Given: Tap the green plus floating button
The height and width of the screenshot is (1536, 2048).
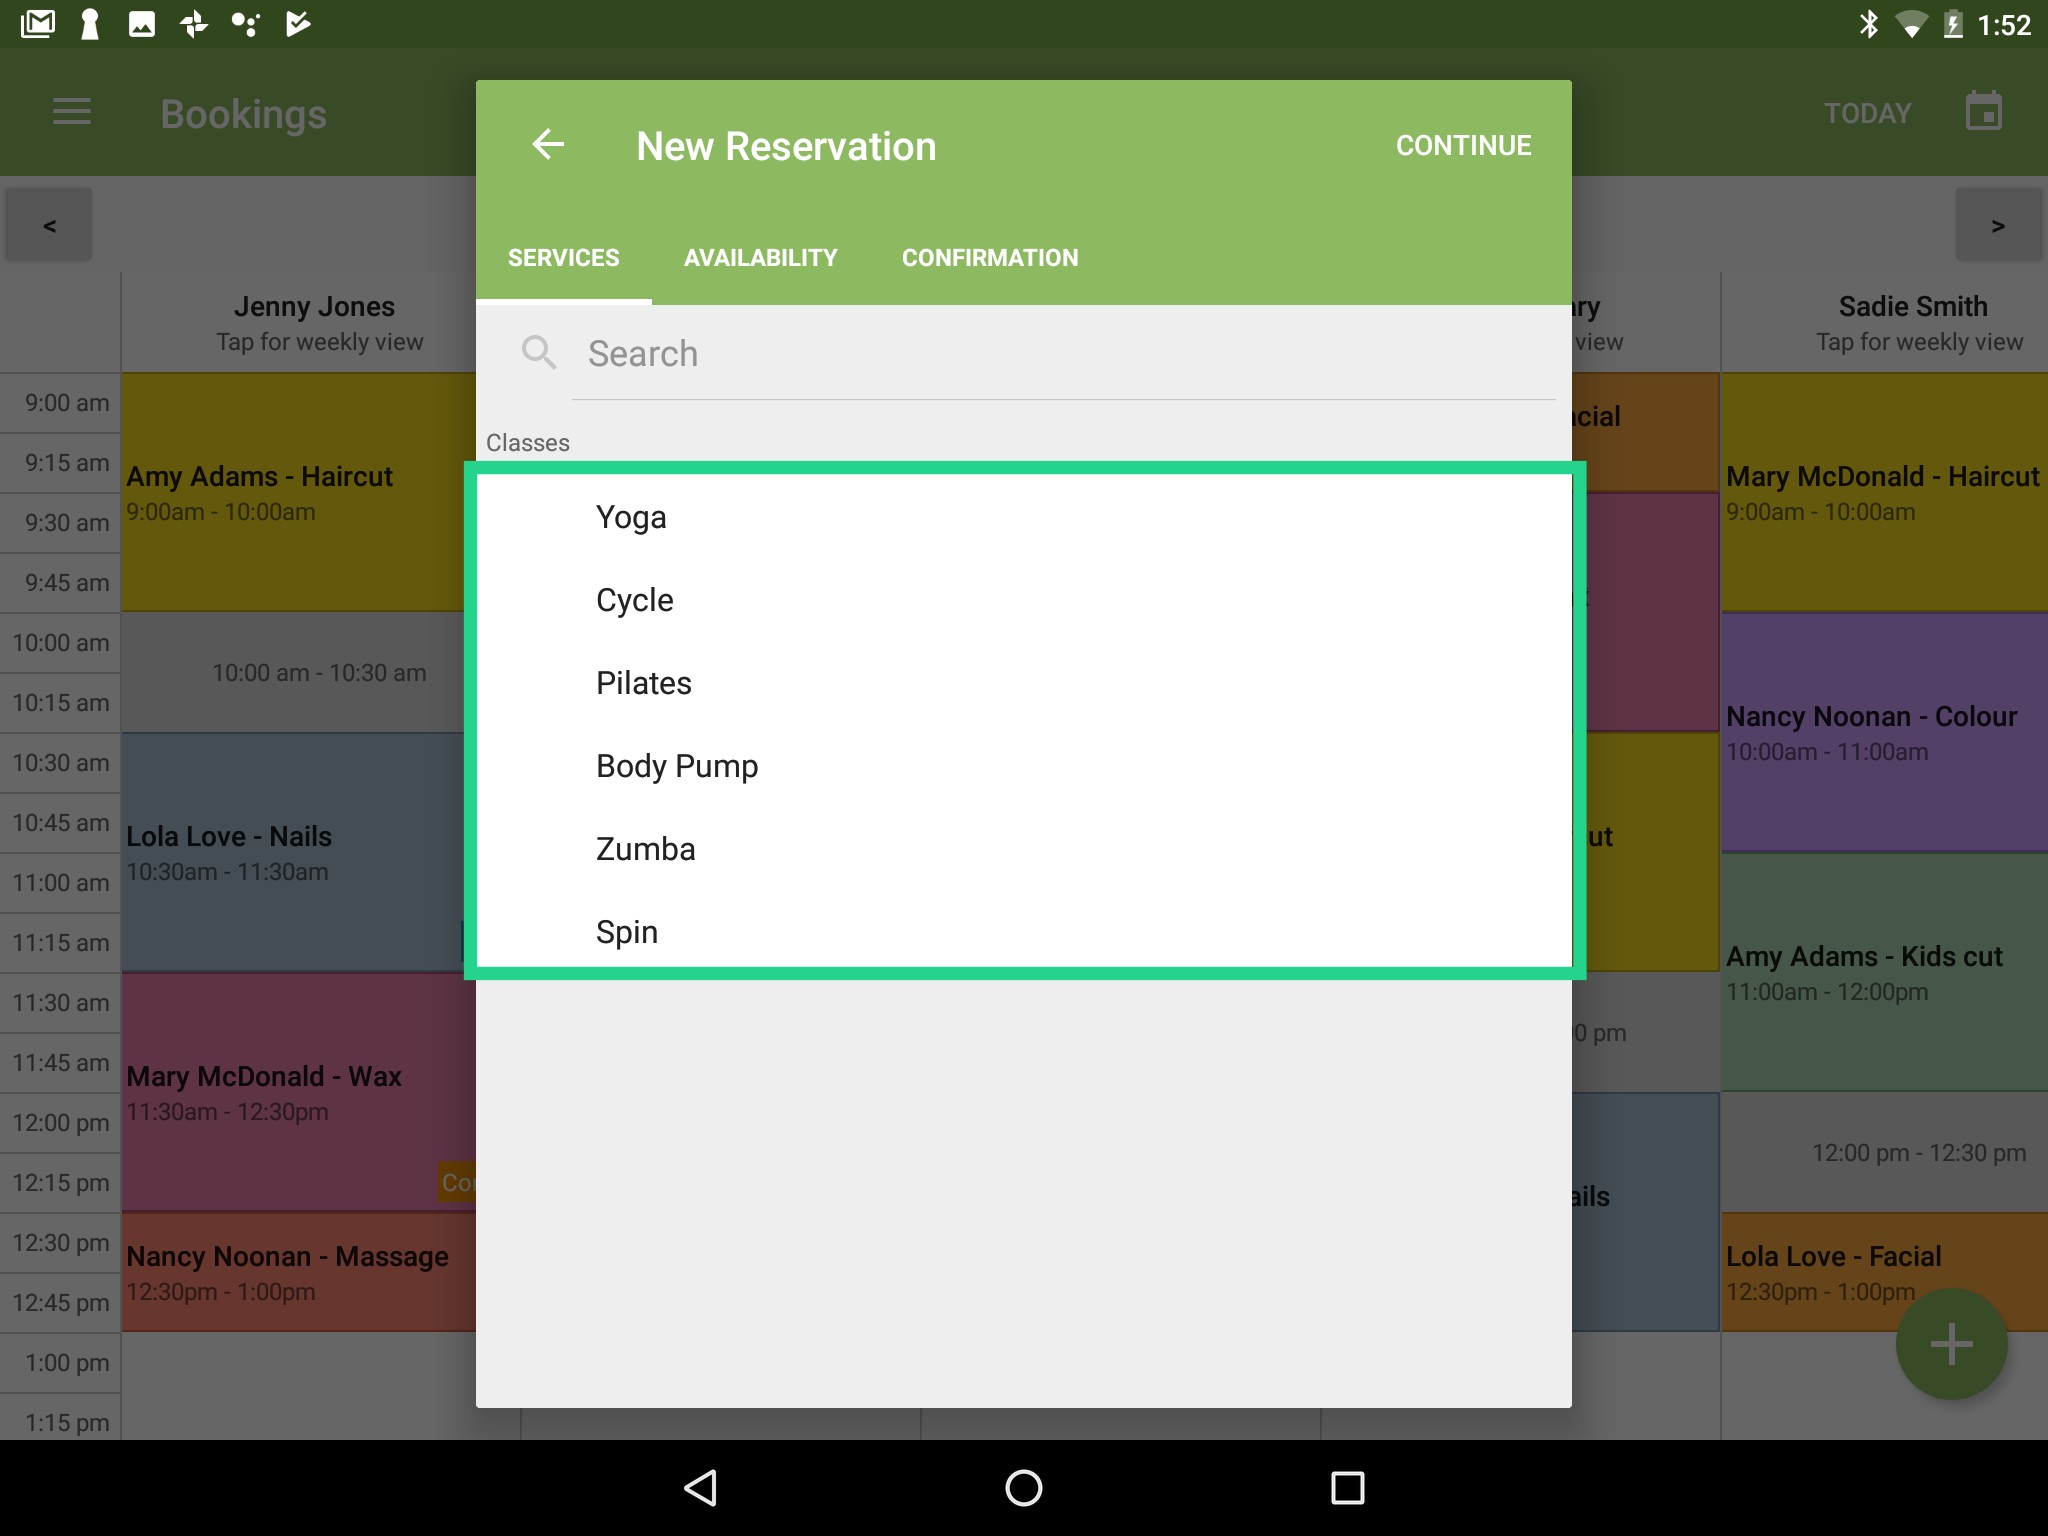Looking at the screenshot, I should (x=1949, y=1343).
